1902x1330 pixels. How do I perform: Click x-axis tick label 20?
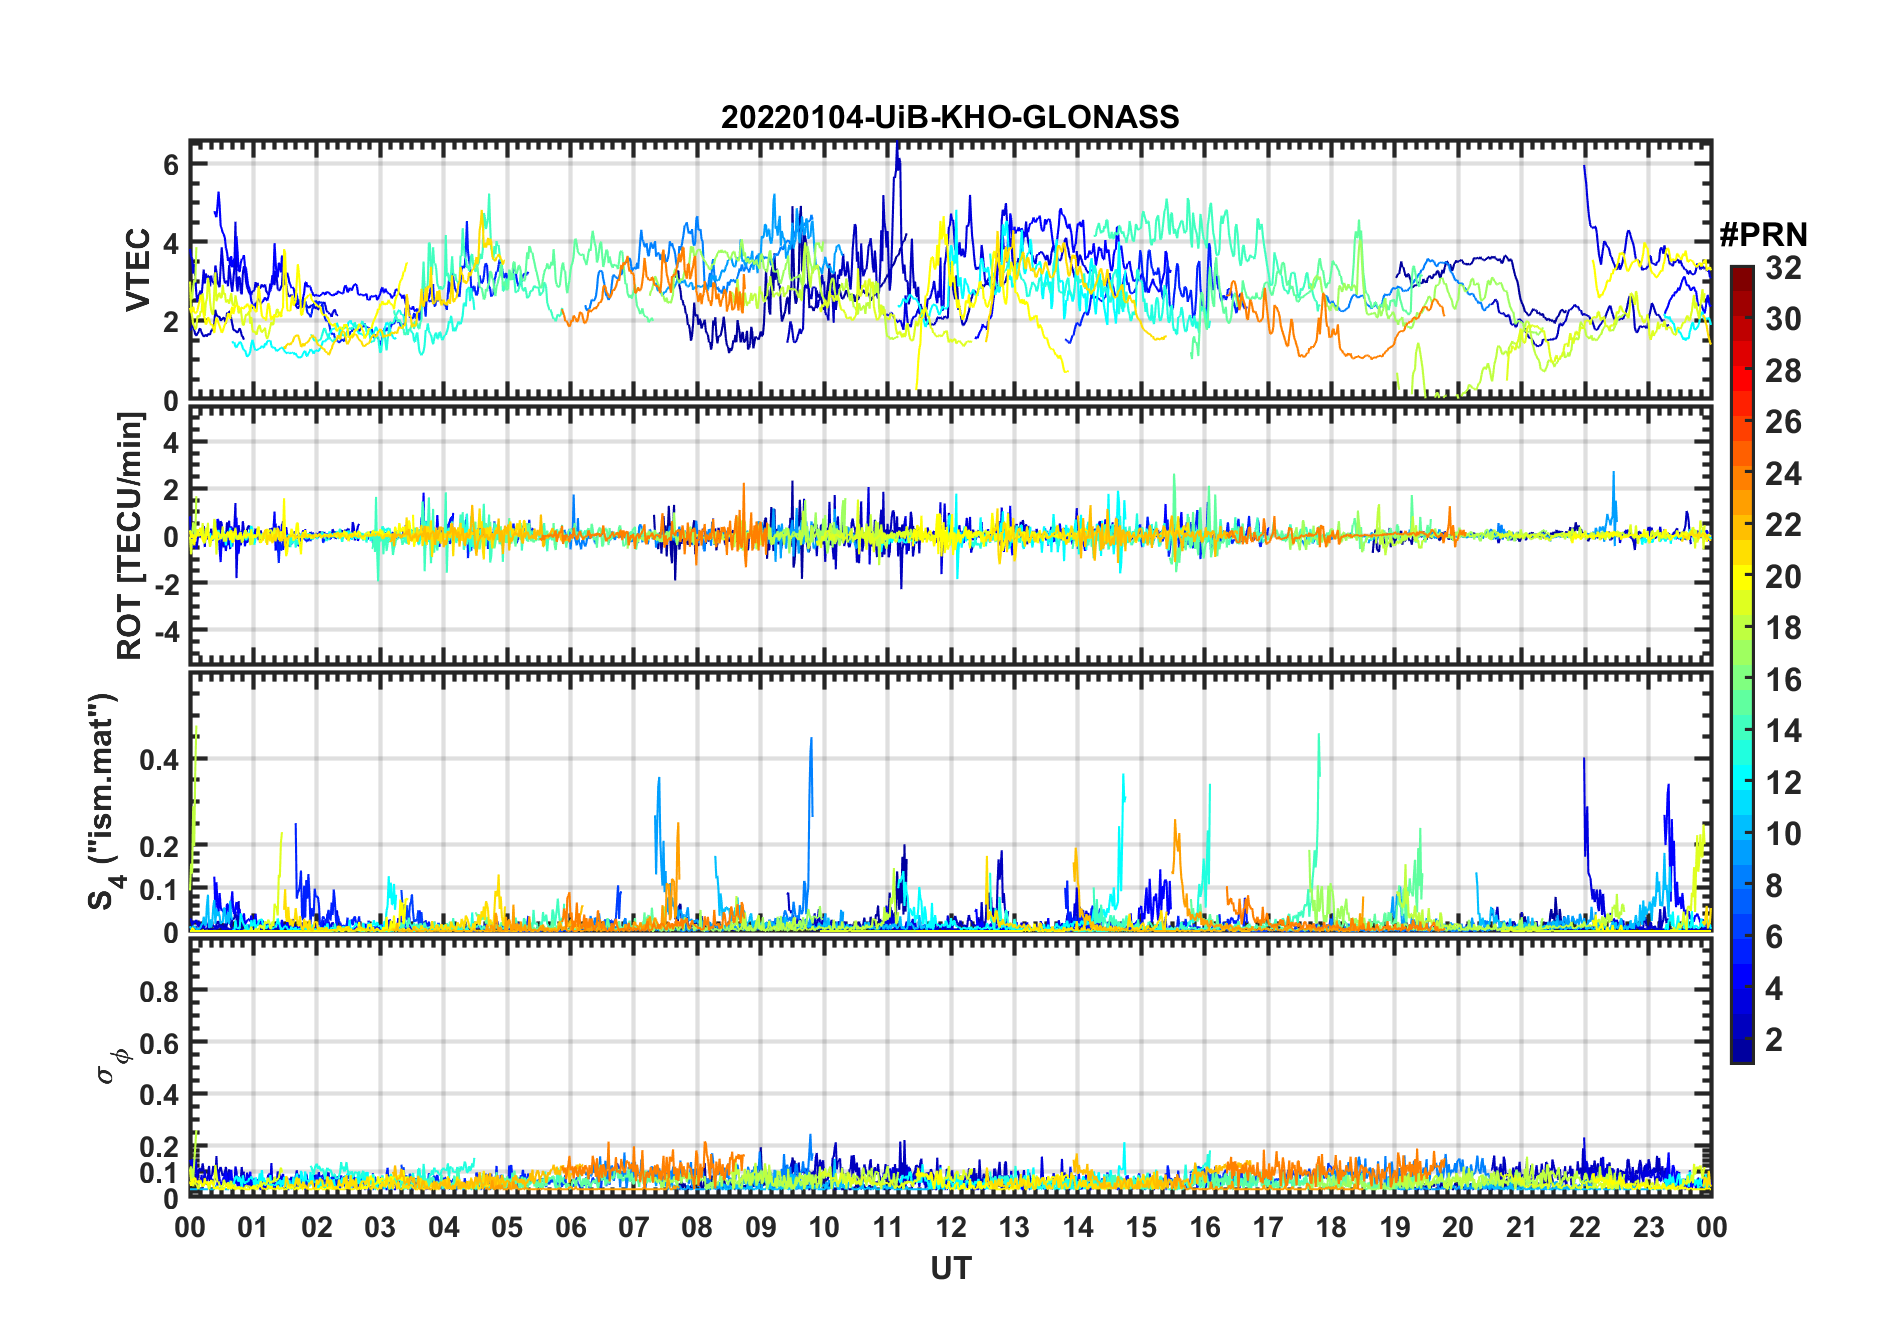(1458, 1227)
